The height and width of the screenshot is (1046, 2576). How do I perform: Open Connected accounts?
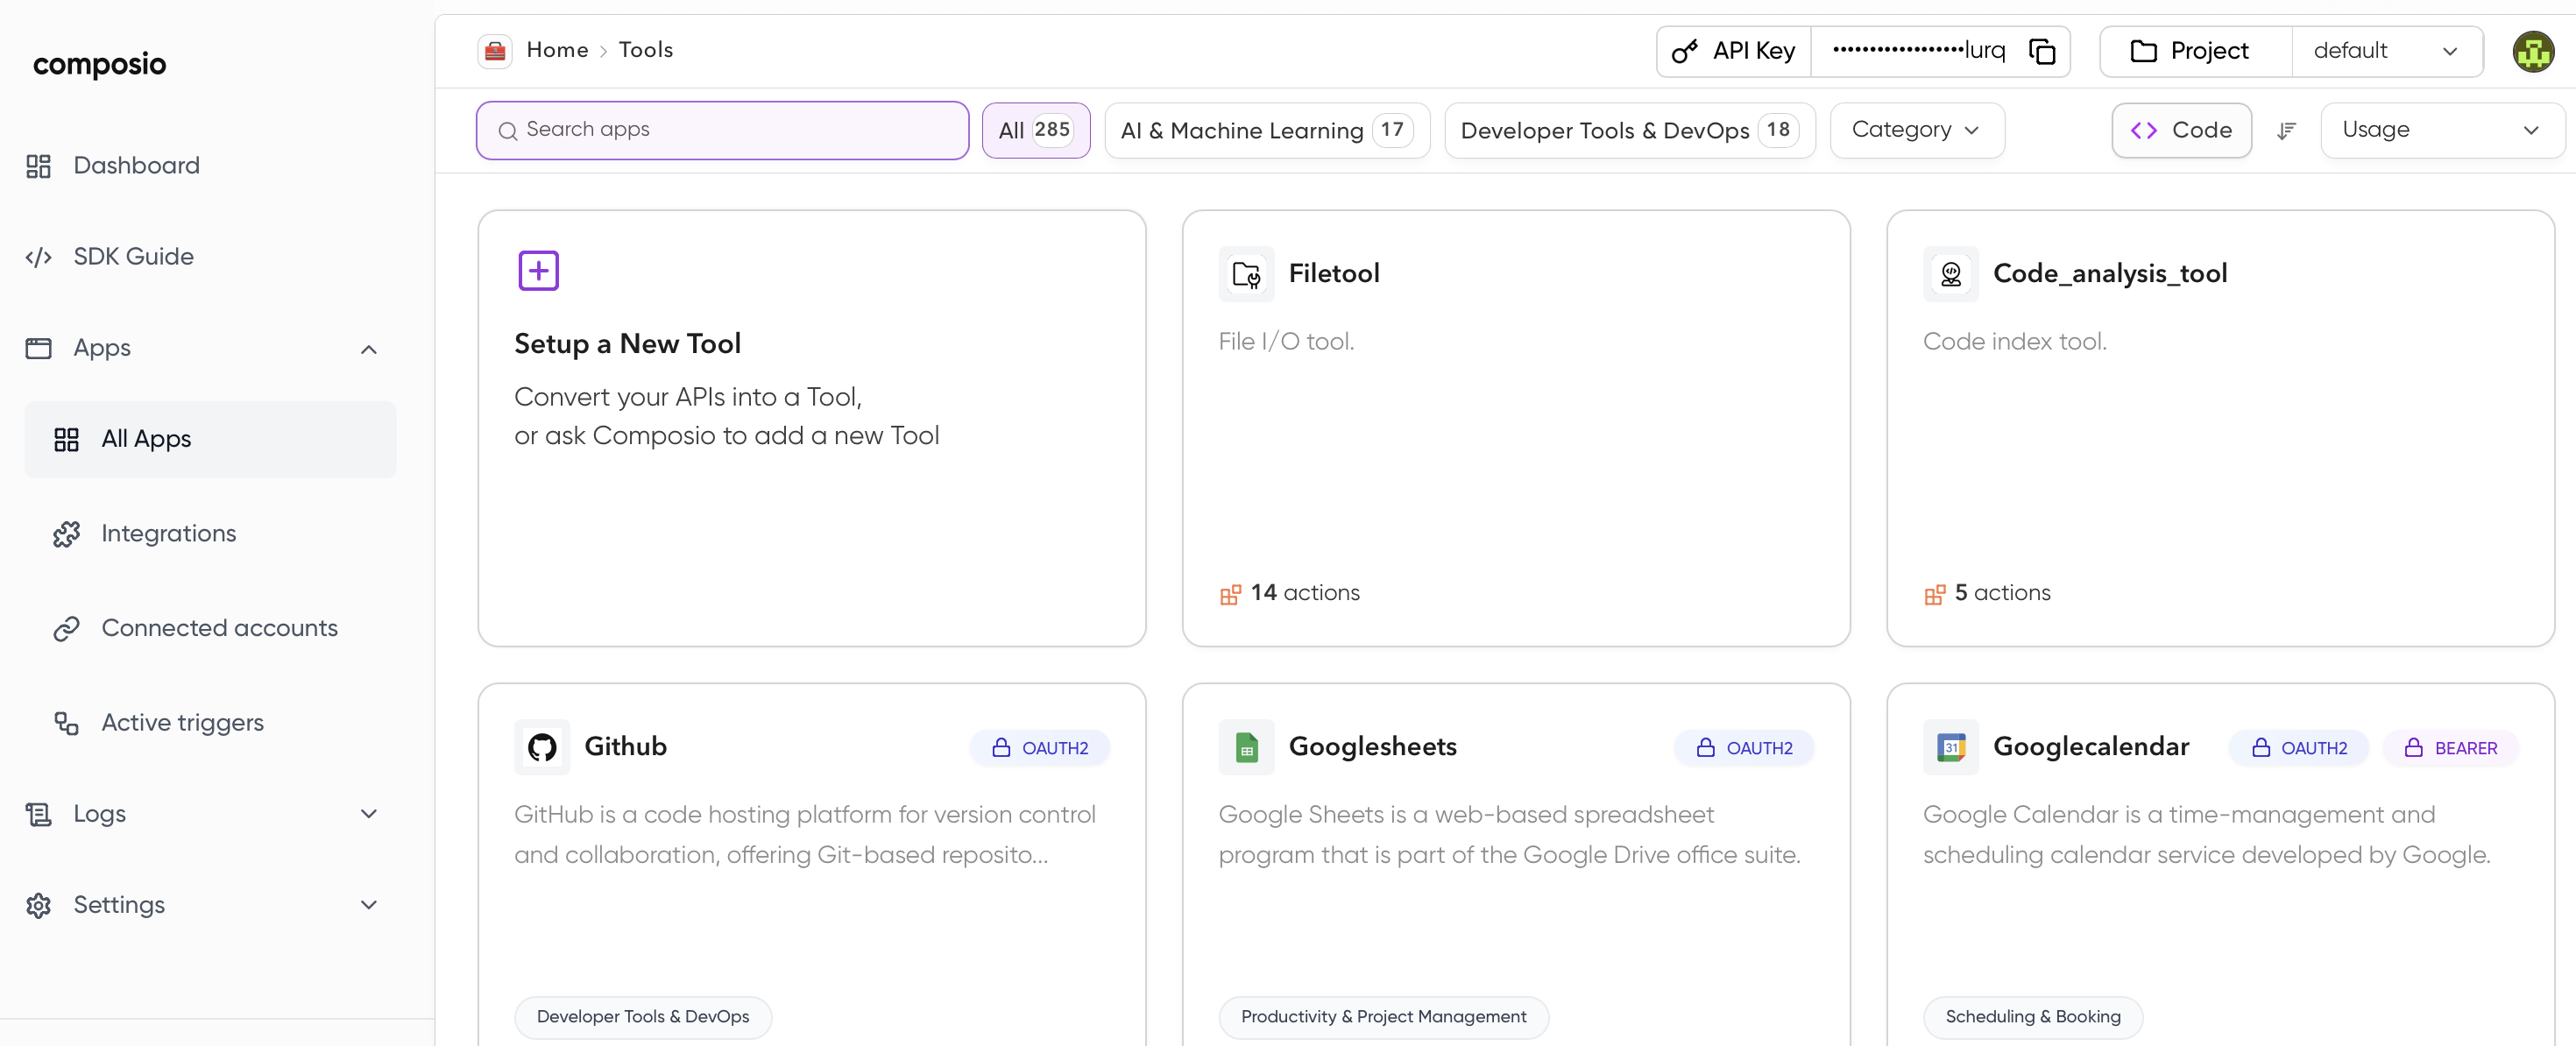pyautogui.click(x=218, y=628)
